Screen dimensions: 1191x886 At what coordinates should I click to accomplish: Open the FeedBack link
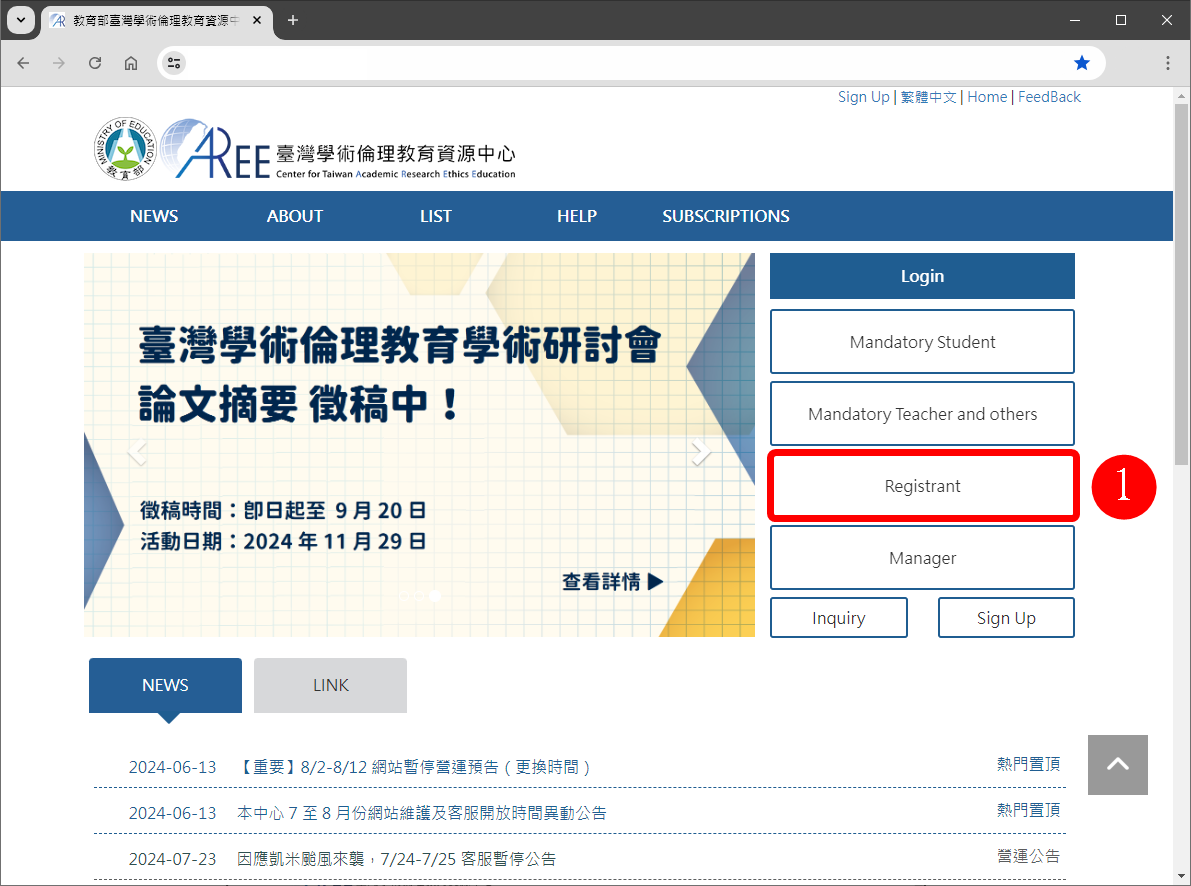click(x=1049, y=97)
